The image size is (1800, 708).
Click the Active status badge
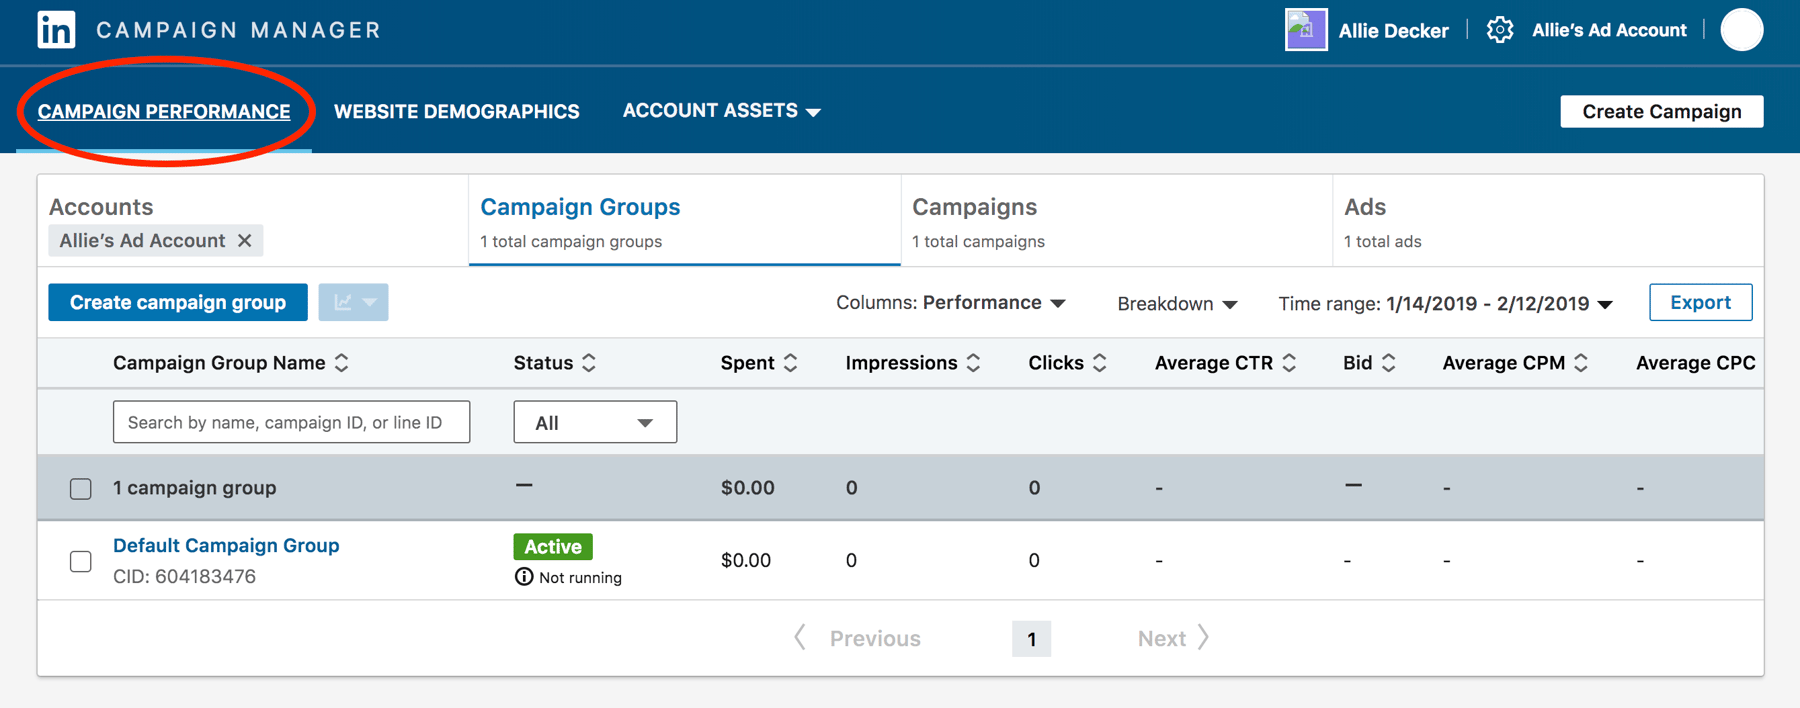(553, 546)
